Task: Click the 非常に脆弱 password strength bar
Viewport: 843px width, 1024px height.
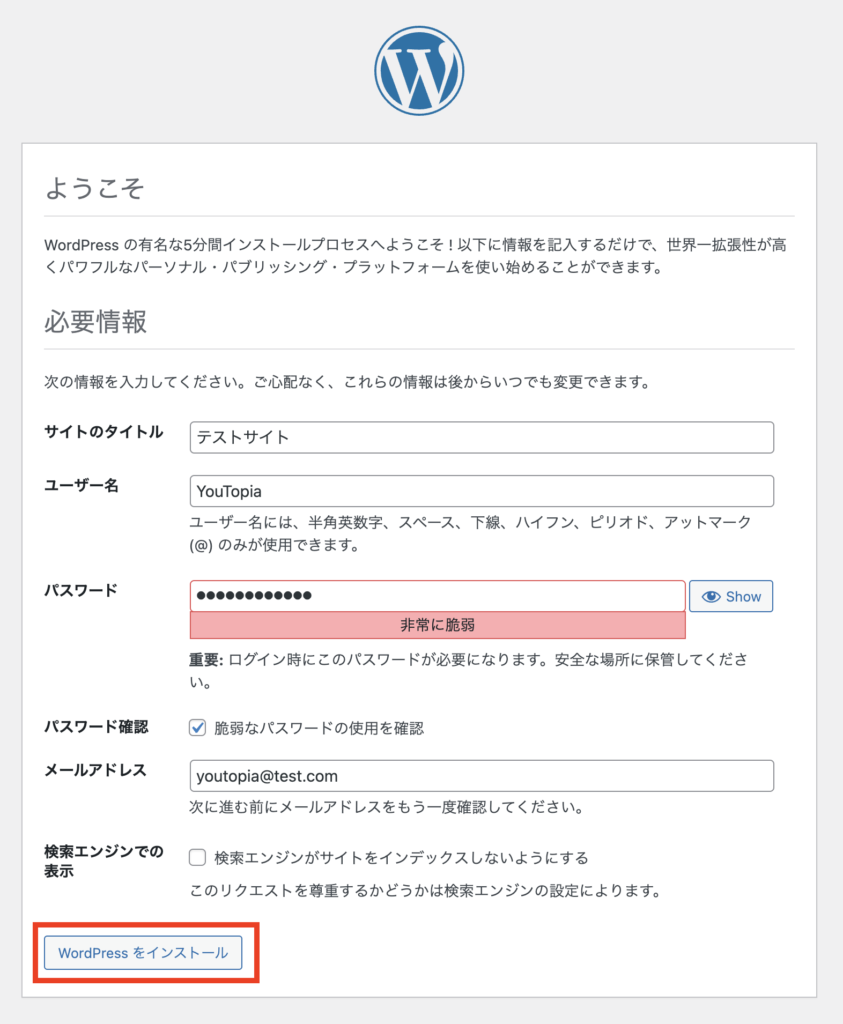Action: [x=437, y=625]
